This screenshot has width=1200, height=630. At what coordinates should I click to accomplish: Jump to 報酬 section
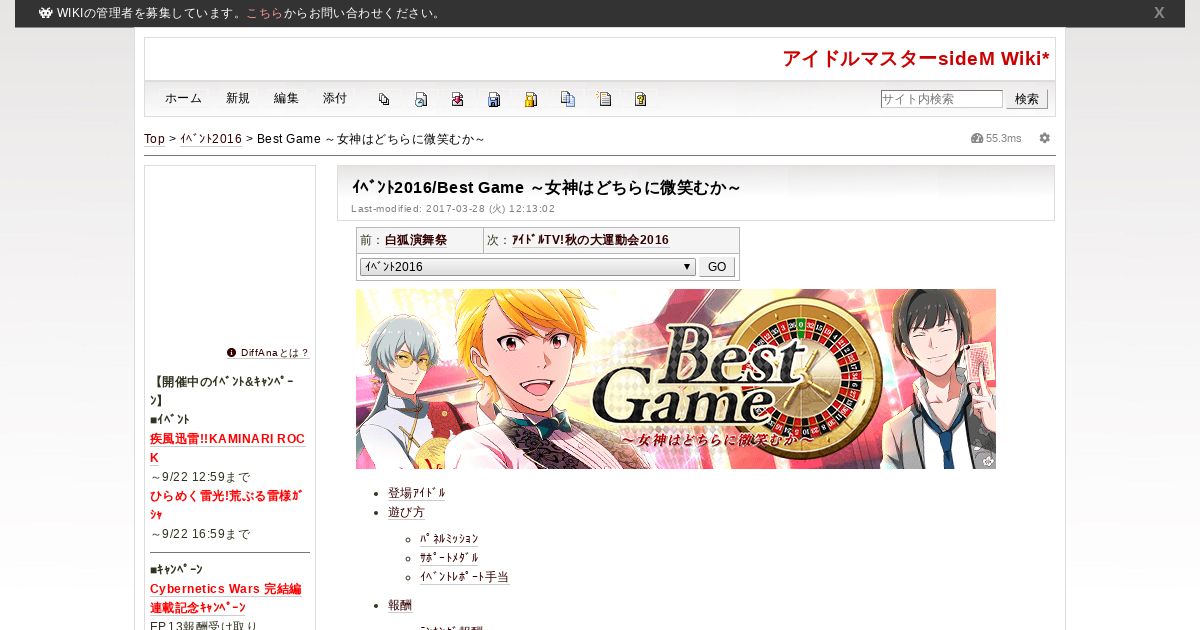tap(400, 605)
